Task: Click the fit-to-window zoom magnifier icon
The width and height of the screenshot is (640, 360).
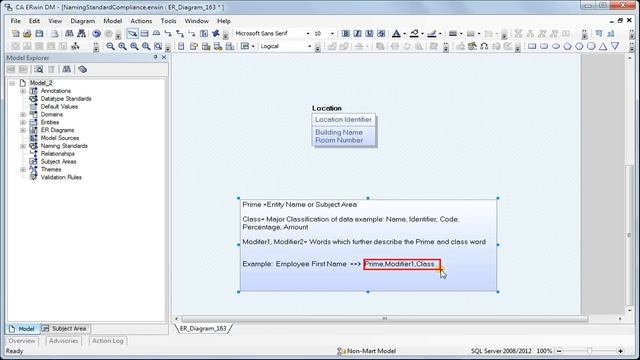Action: click(158, 46)
